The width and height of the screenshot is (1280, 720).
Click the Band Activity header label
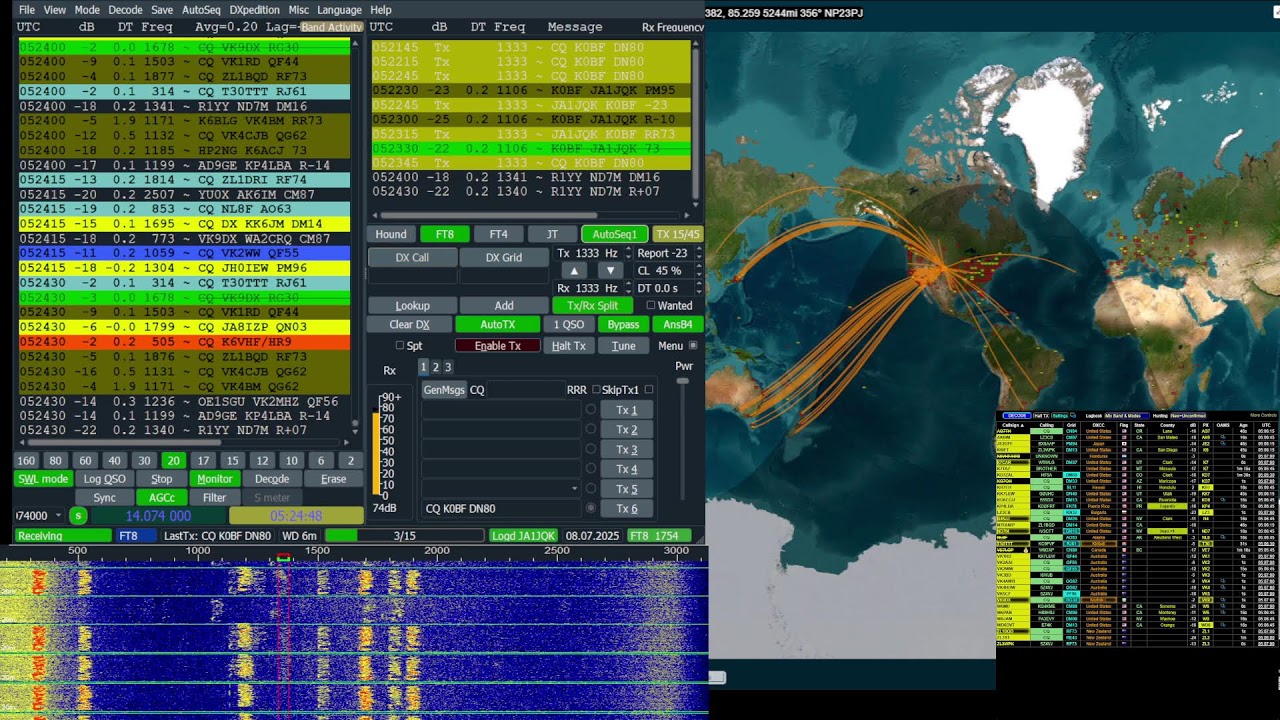331,27
